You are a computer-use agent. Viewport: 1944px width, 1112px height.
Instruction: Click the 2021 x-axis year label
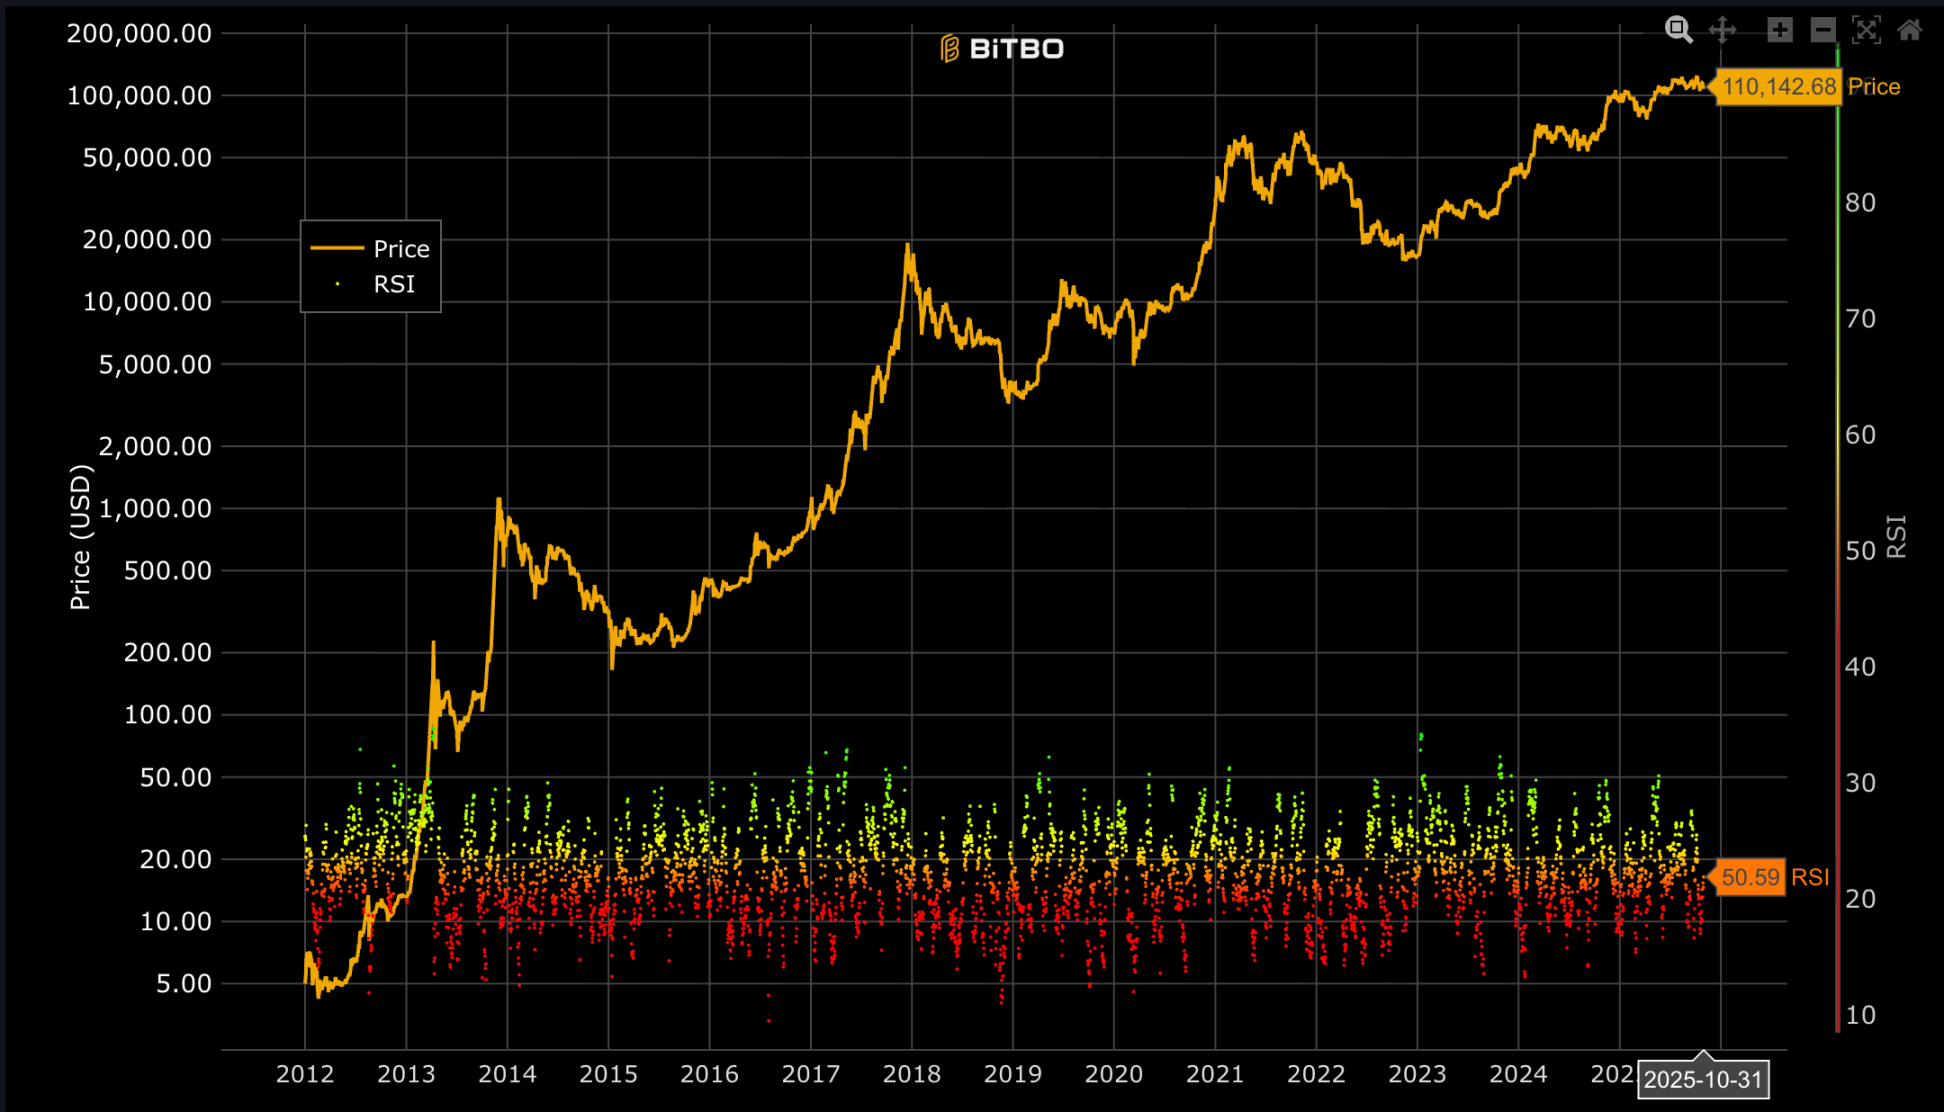coord(1215,1074)
